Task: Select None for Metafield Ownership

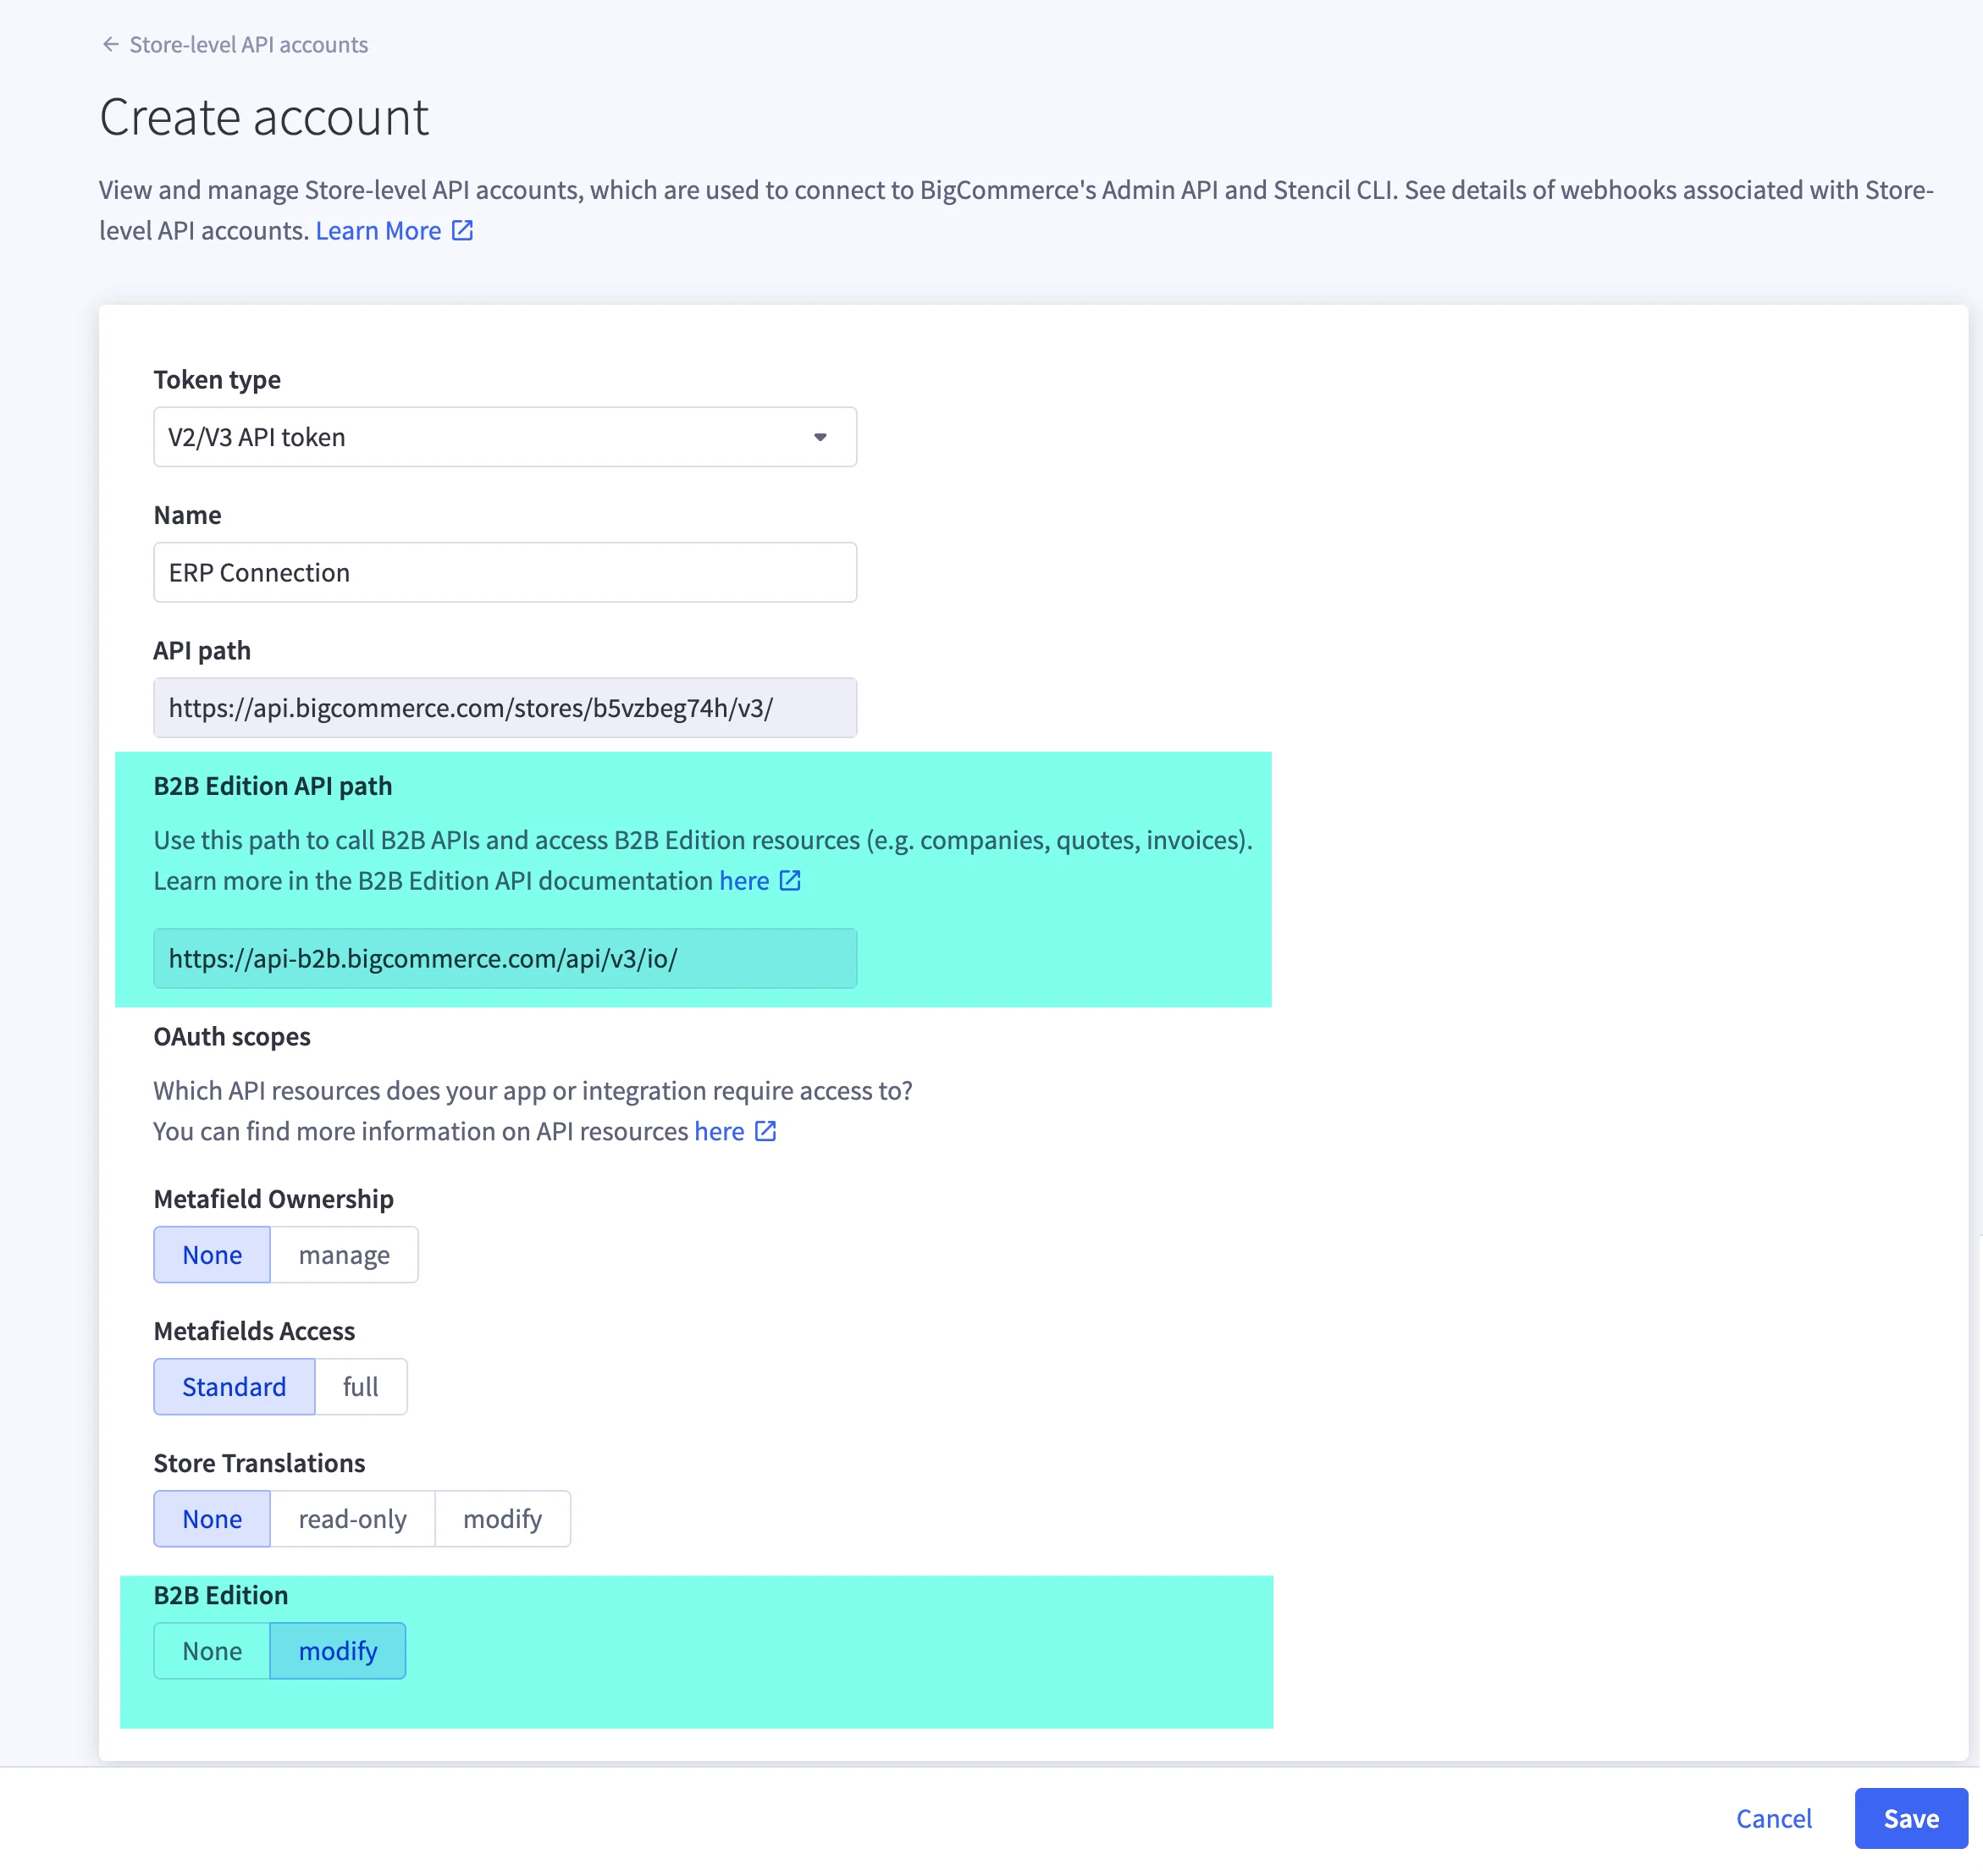Action: pyautogui.click(x=212, y=1255)
